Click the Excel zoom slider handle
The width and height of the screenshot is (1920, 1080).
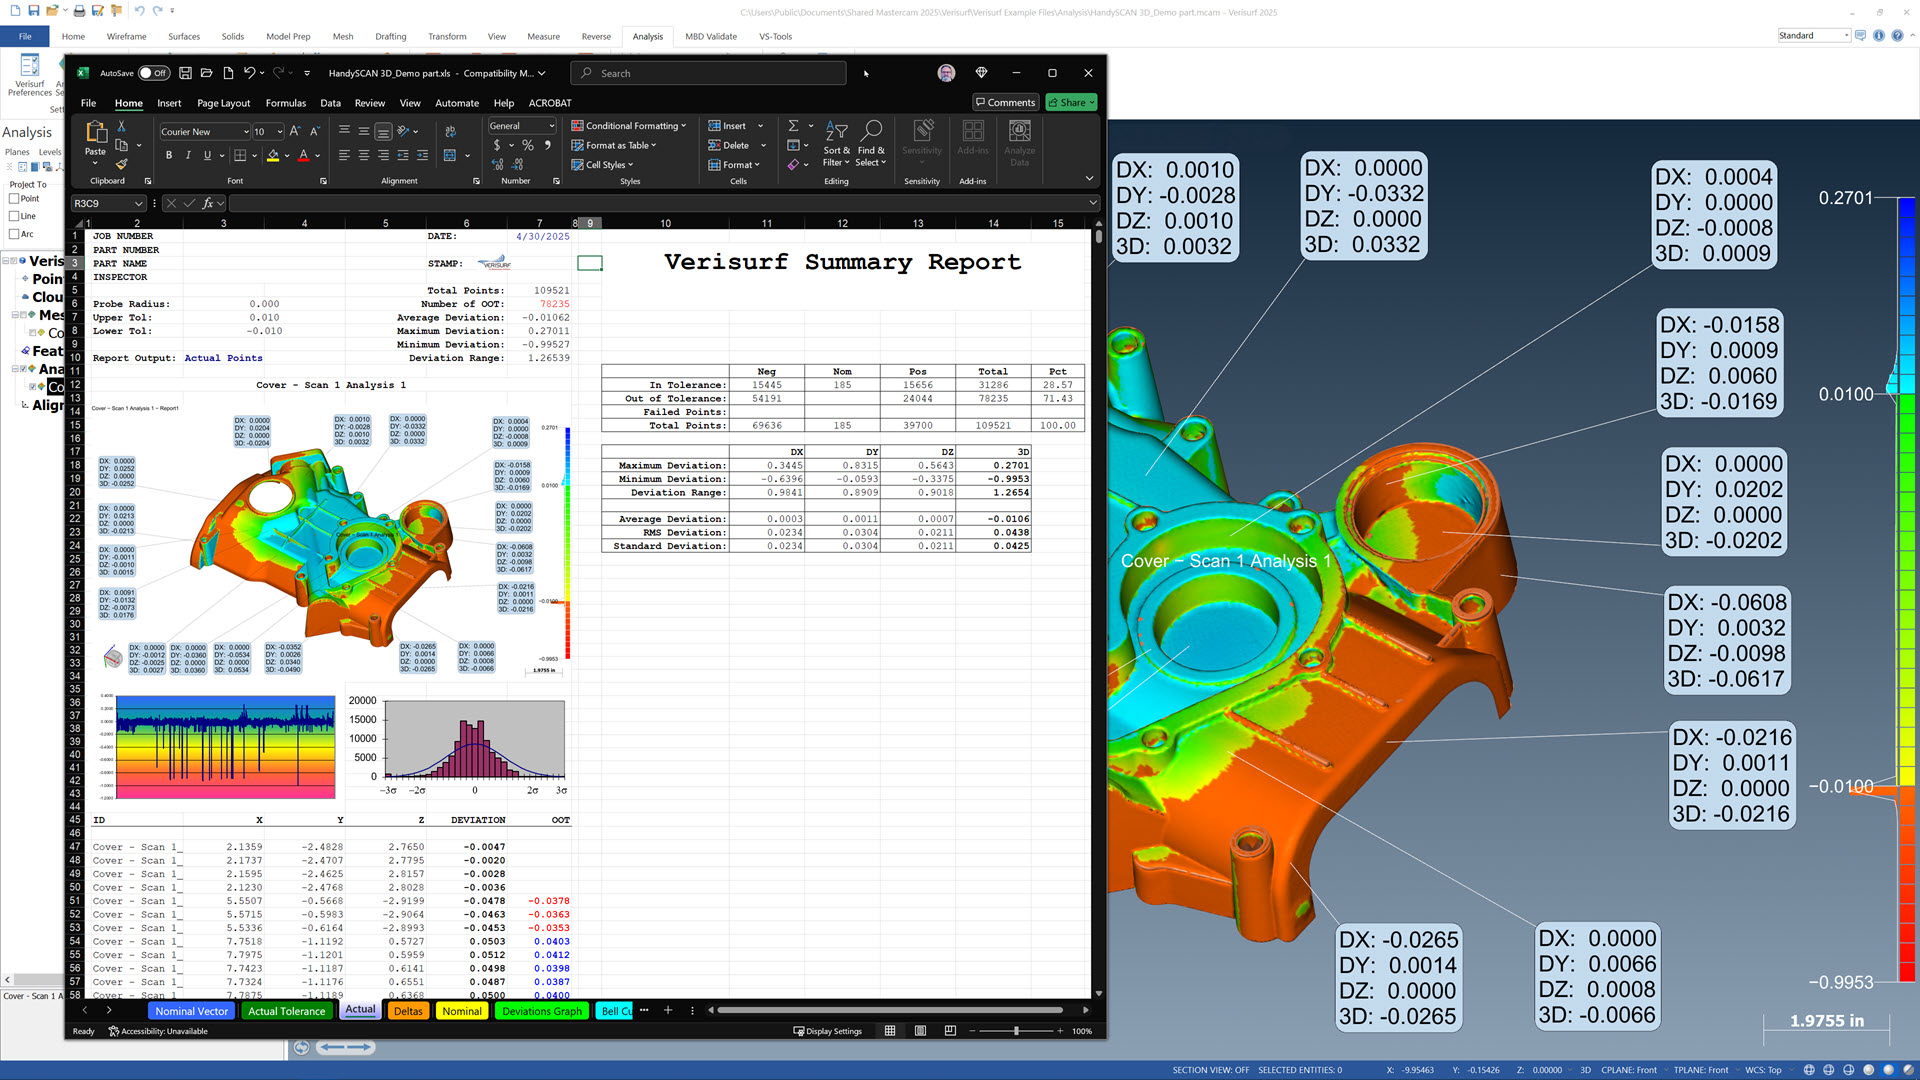1017,1031
